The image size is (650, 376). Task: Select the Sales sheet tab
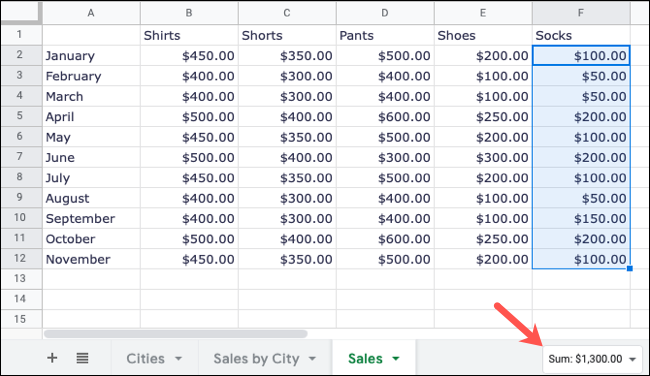[365, 359]
